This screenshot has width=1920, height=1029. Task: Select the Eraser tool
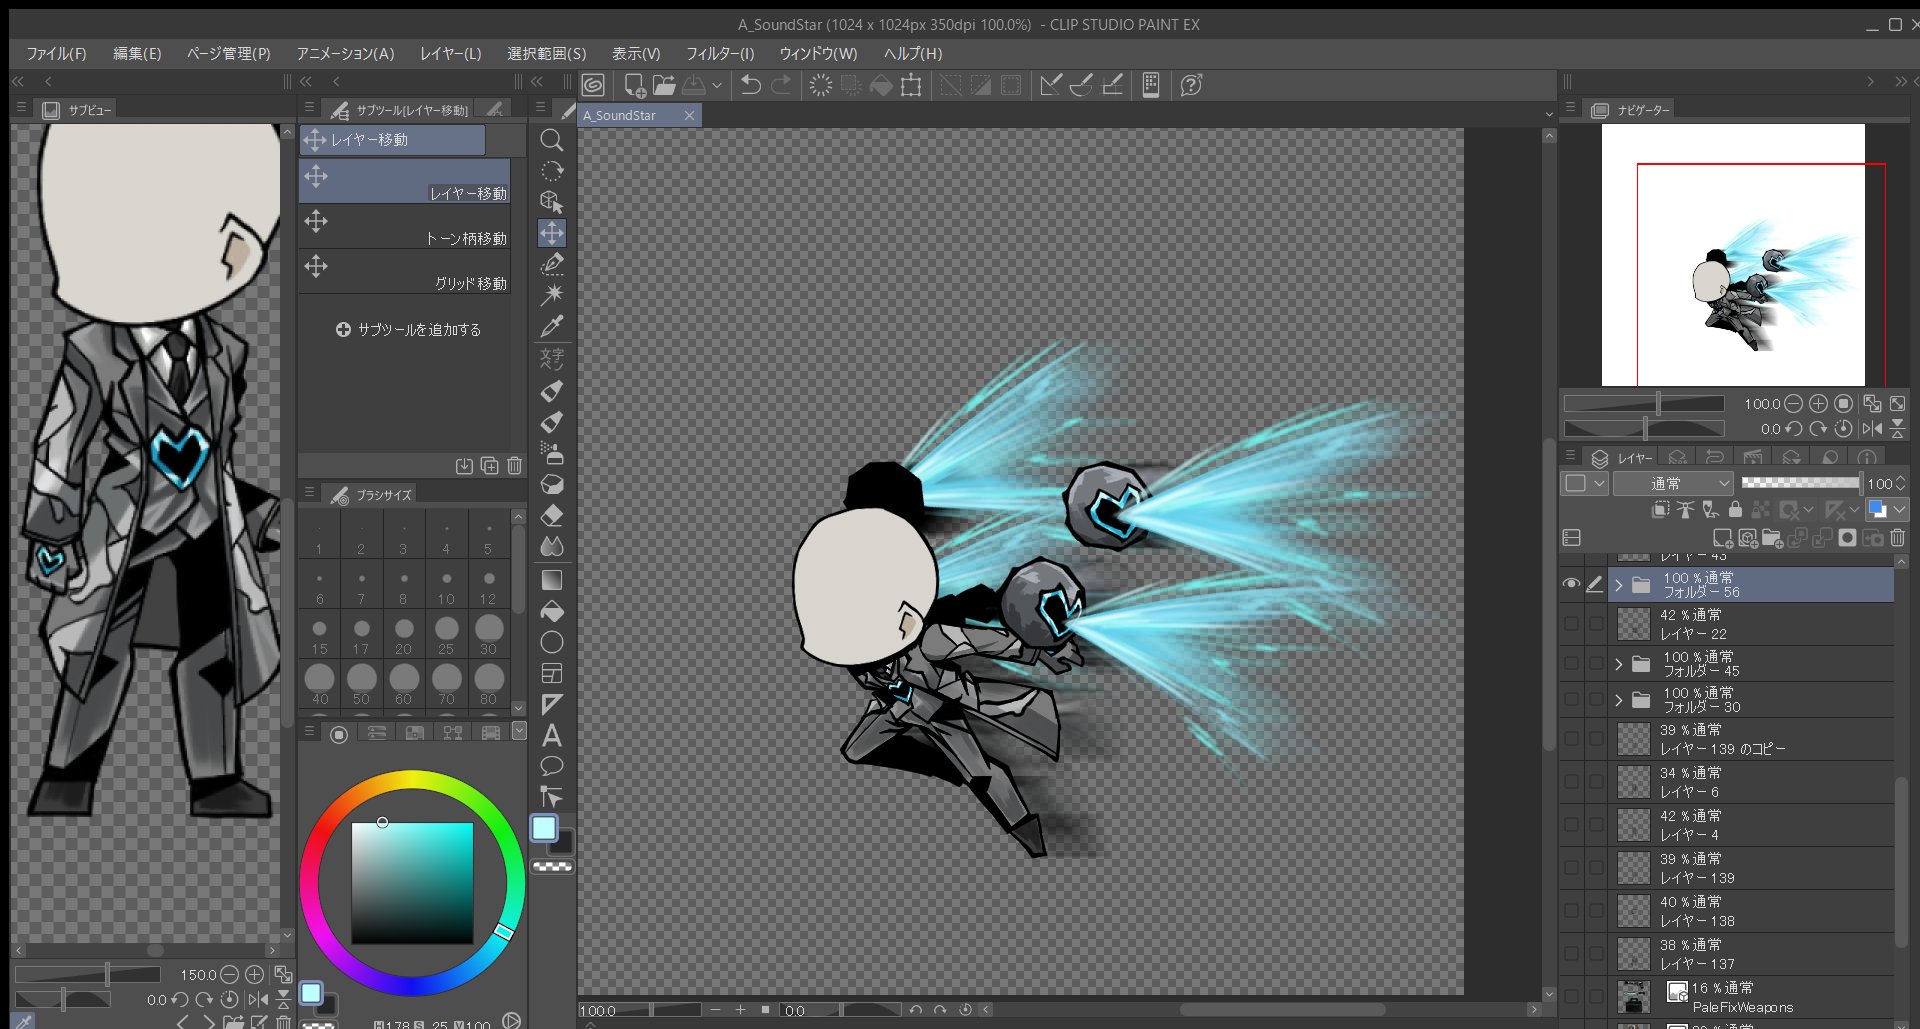coord(551,516)
